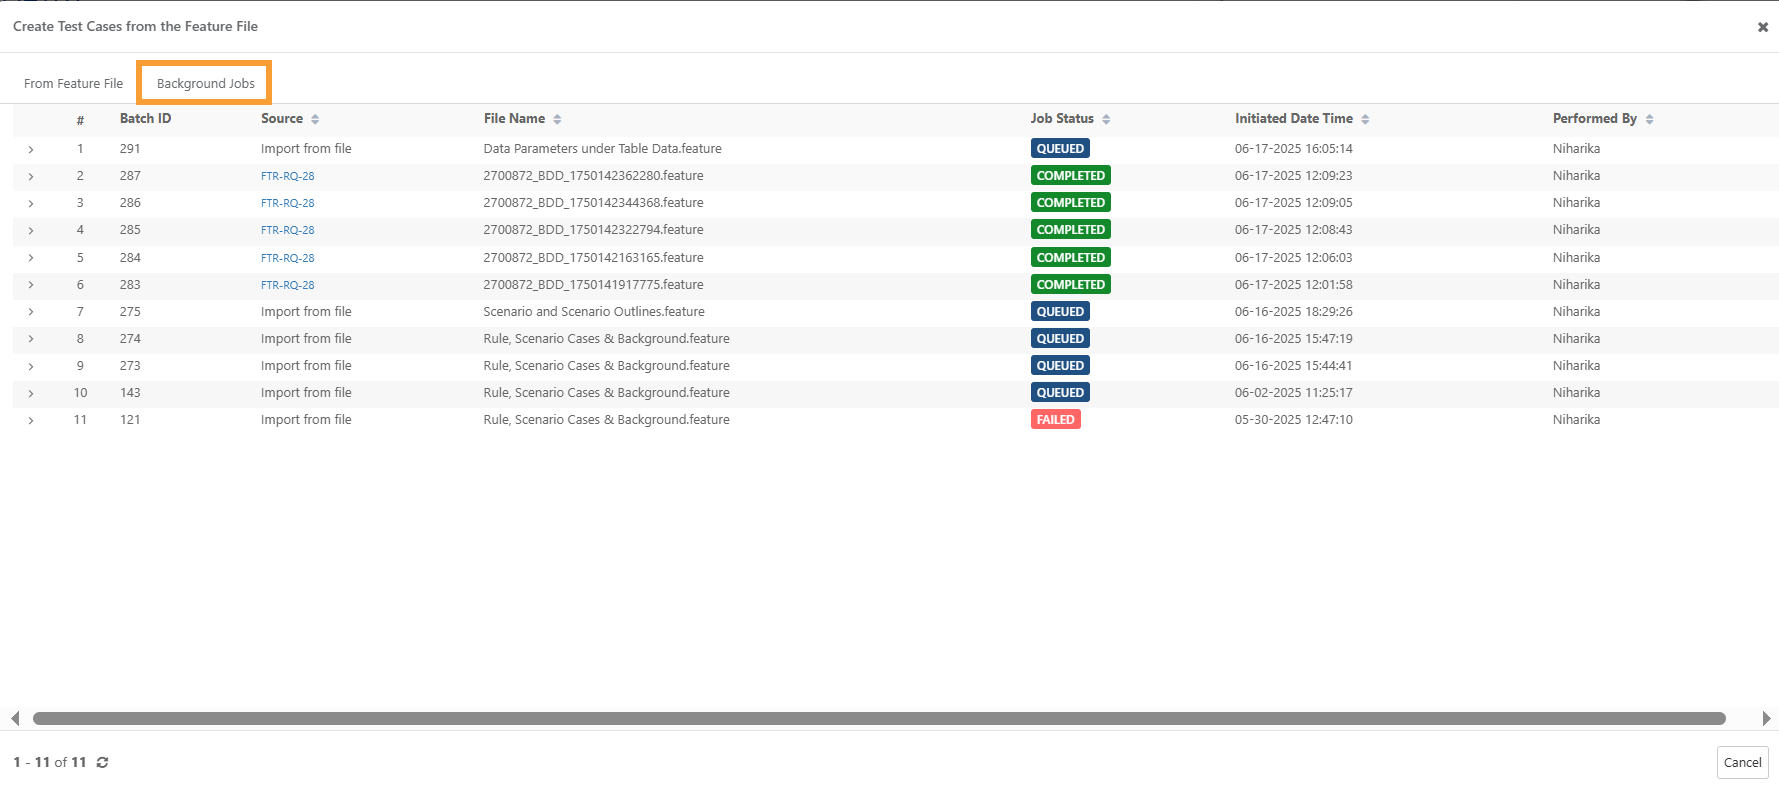Viewport: 1779px width, 790px height.
Task: Click file 2700872_BDD_1750142362280.feature
Action: click(593, 176)
